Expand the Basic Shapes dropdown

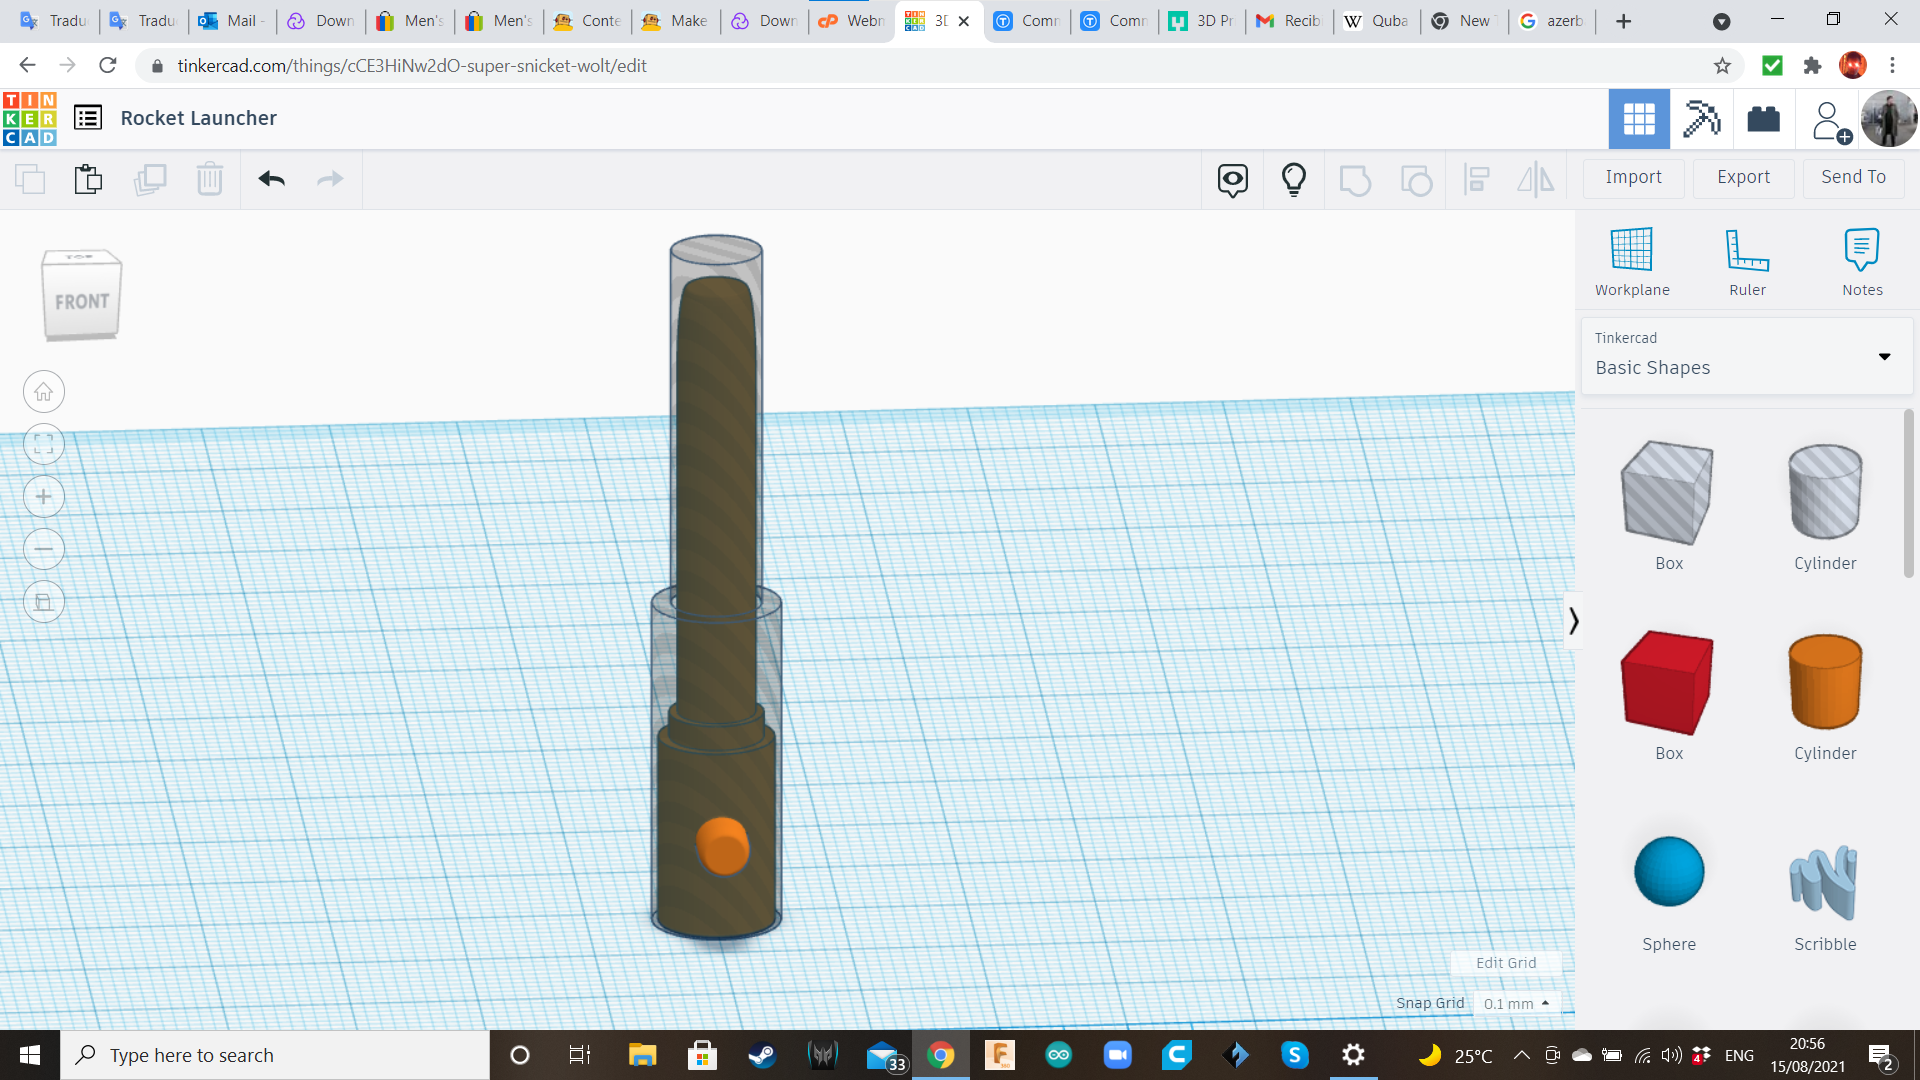(x=1884, y=357)
